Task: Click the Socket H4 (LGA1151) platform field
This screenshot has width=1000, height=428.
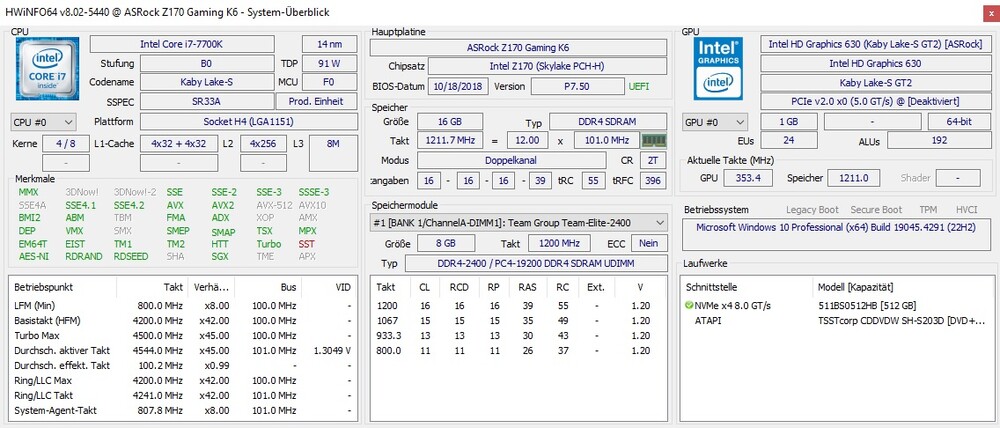Action: tap(249, 122)
